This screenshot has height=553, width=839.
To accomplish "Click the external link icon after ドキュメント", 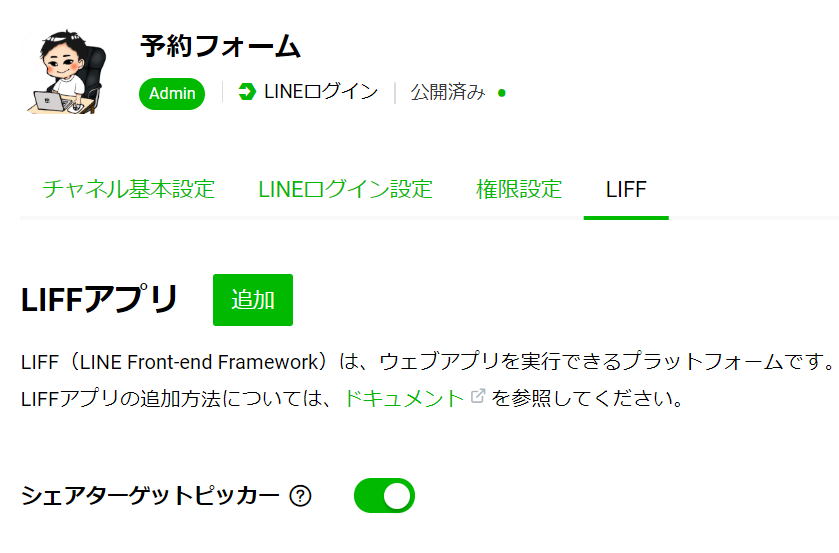I will point(478,396).
